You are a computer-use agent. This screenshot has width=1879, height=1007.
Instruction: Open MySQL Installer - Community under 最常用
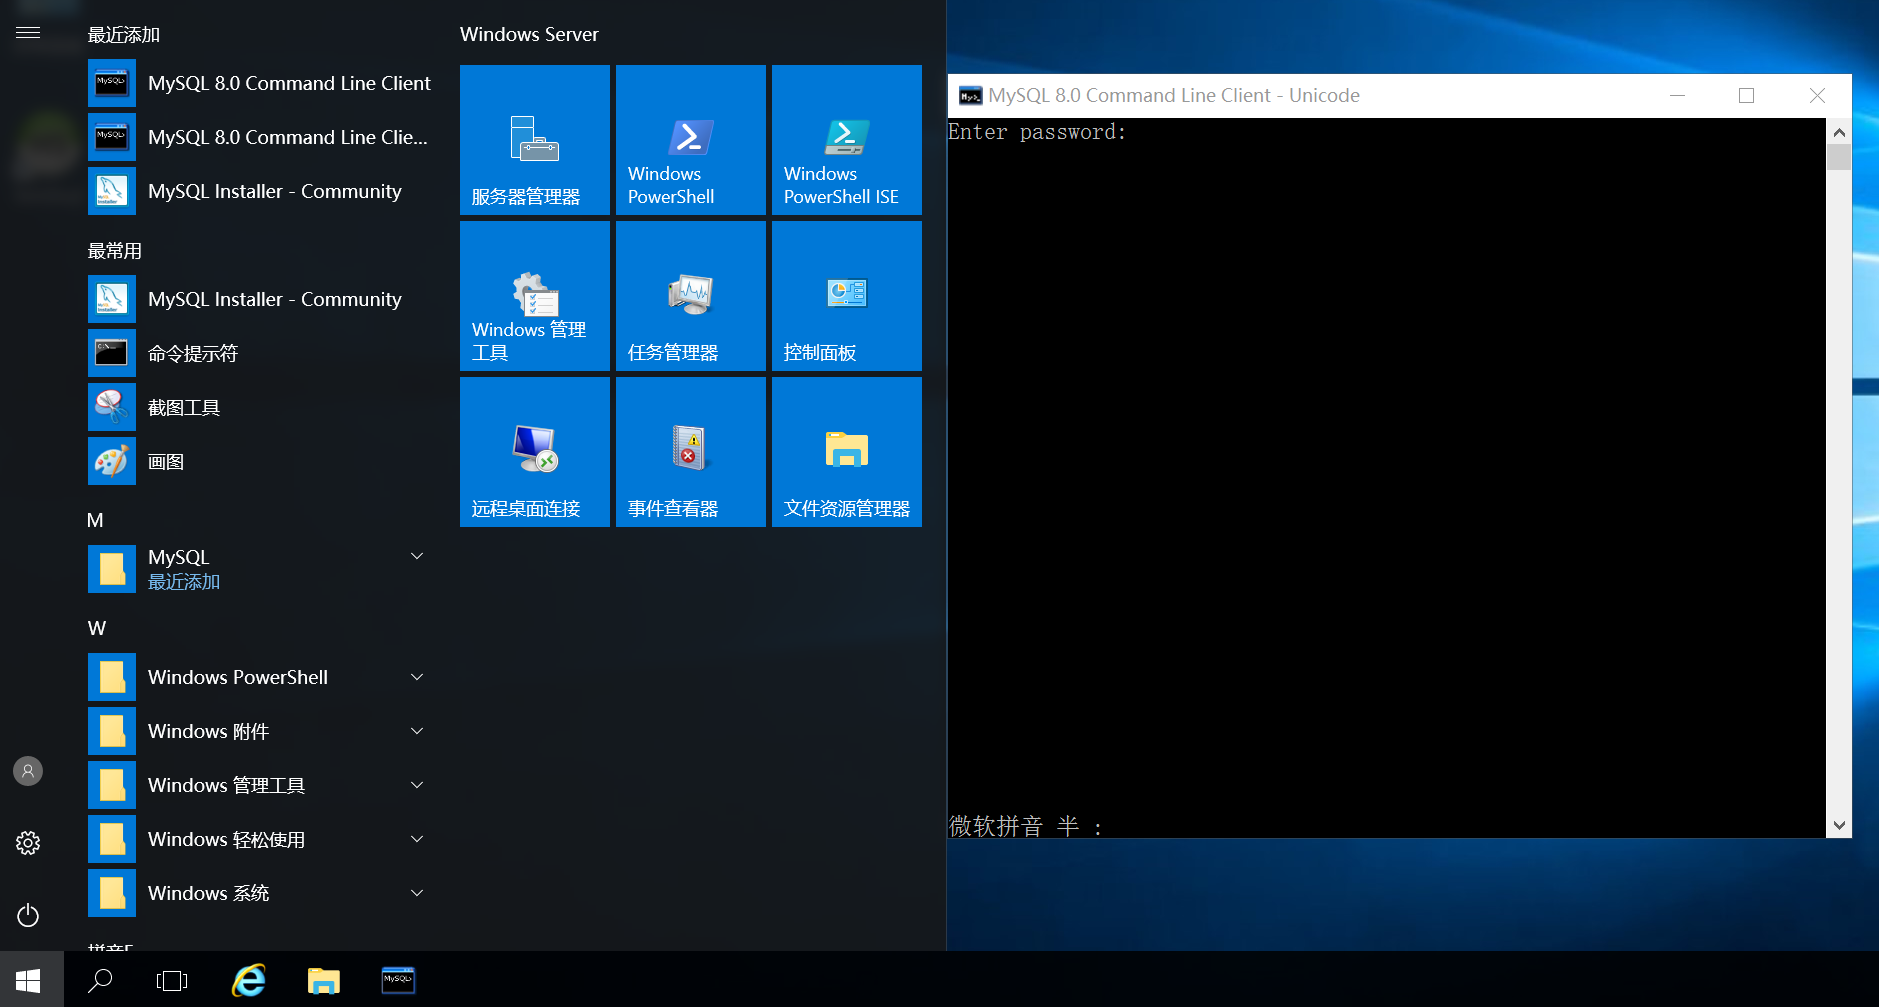point(260,299)
